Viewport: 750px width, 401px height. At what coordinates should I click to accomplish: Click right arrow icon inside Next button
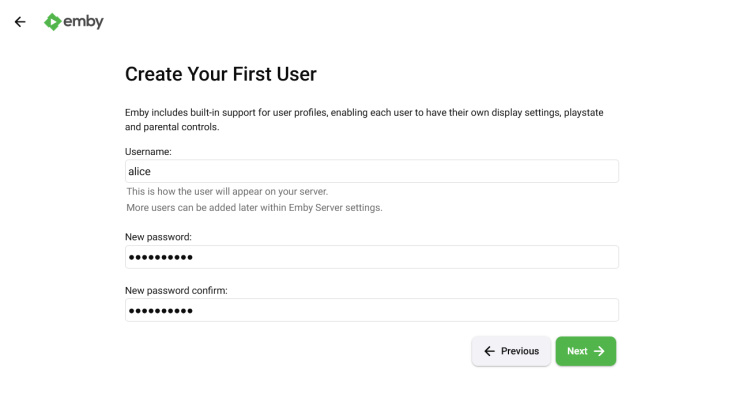(x=599, y=351)
